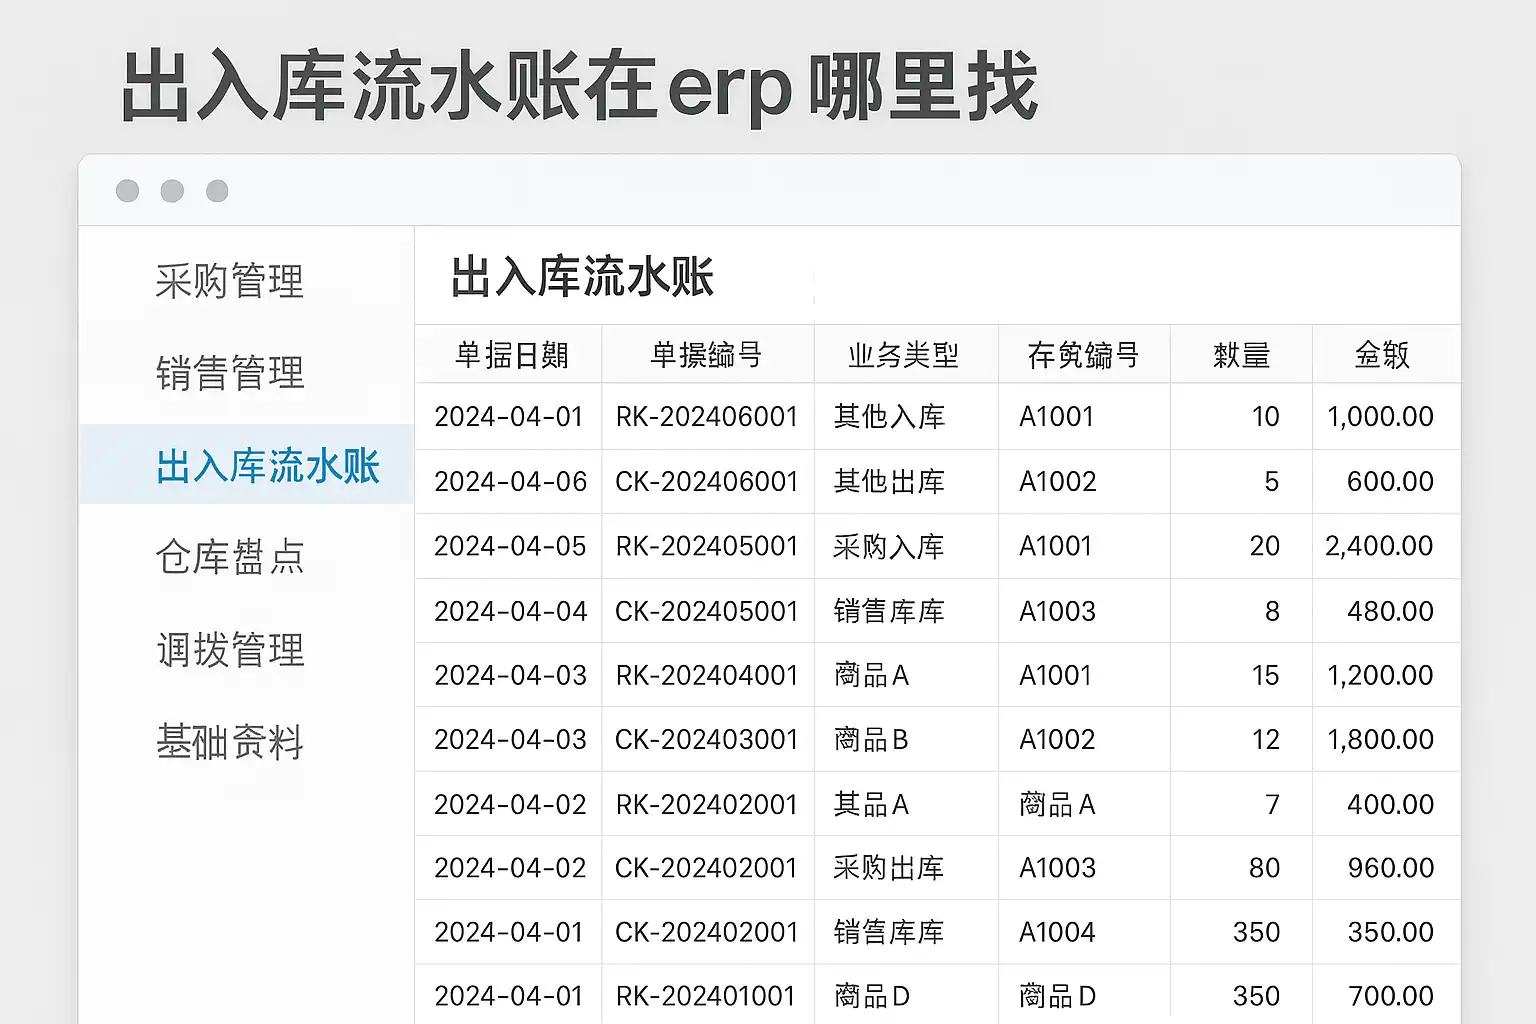Open the sidebar entry below 调拨管理
The width and height of the screenshot is (1536, 1024).
pos(229,742)
